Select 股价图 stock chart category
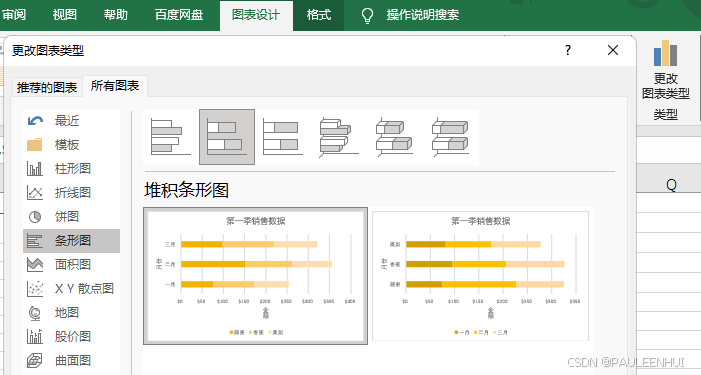The image size is (701, 375). click(x=72, y=337)
